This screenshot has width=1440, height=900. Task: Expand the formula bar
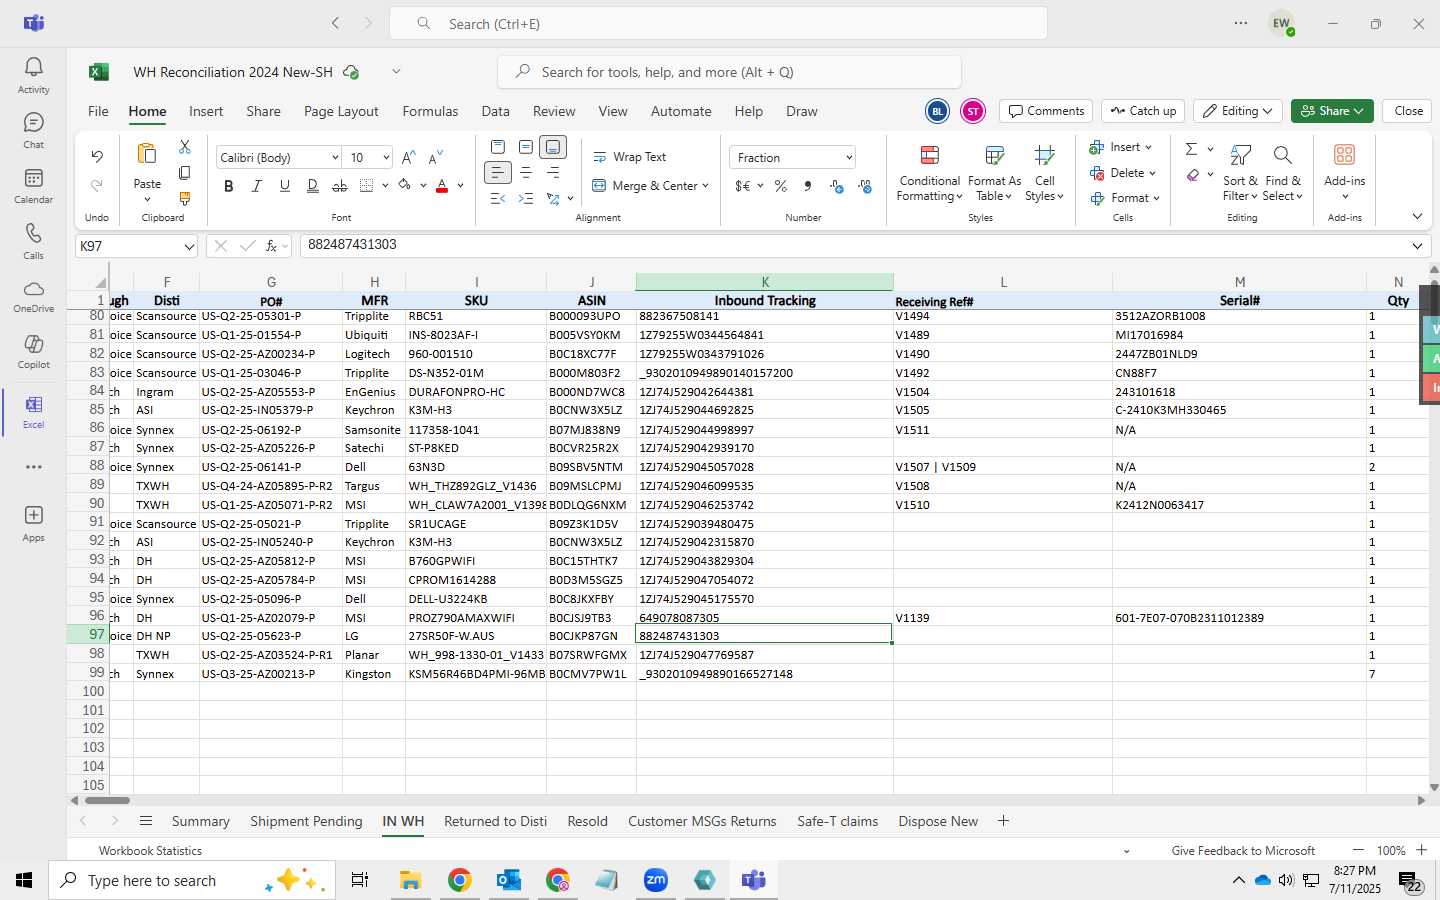pyautogui.click(x=1417, y=246)
